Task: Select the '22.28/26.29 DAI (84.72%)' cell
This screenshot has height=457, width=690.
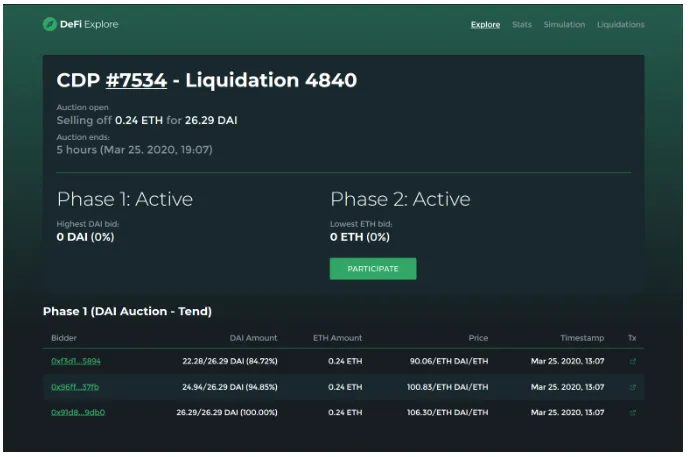Action: pyautogui.click(x=230, y=361)
